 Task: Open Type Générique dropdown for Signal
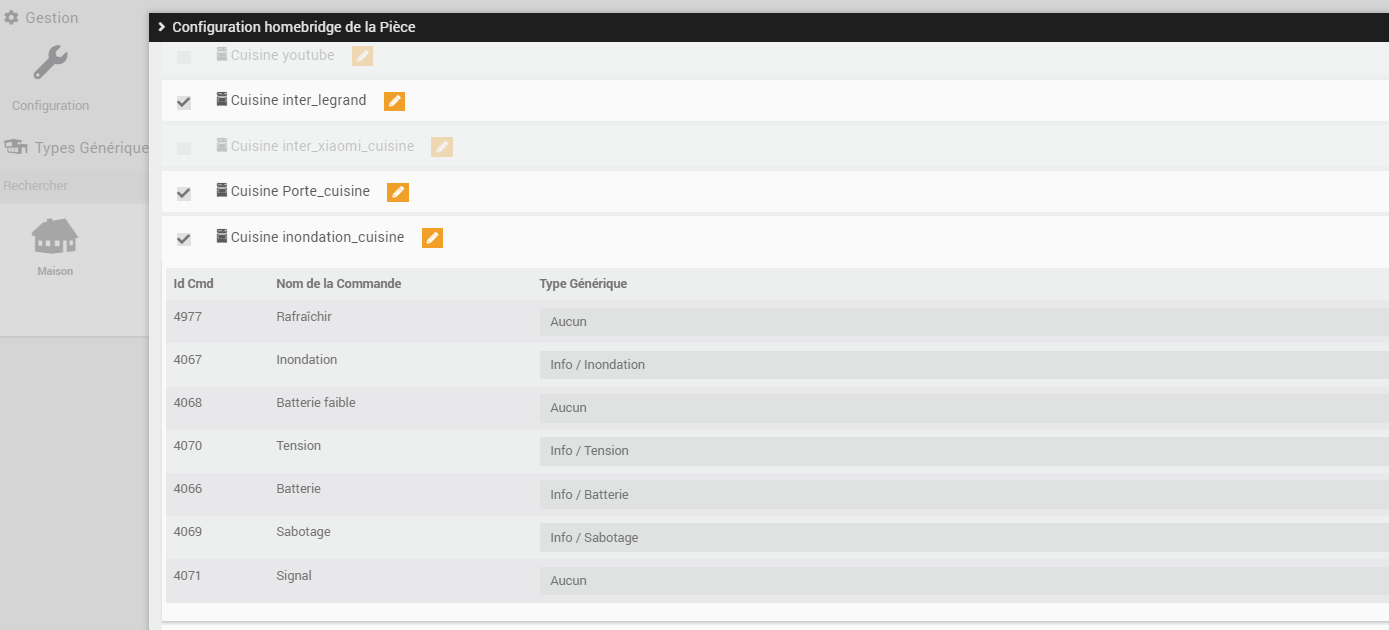tap(964, 581)
